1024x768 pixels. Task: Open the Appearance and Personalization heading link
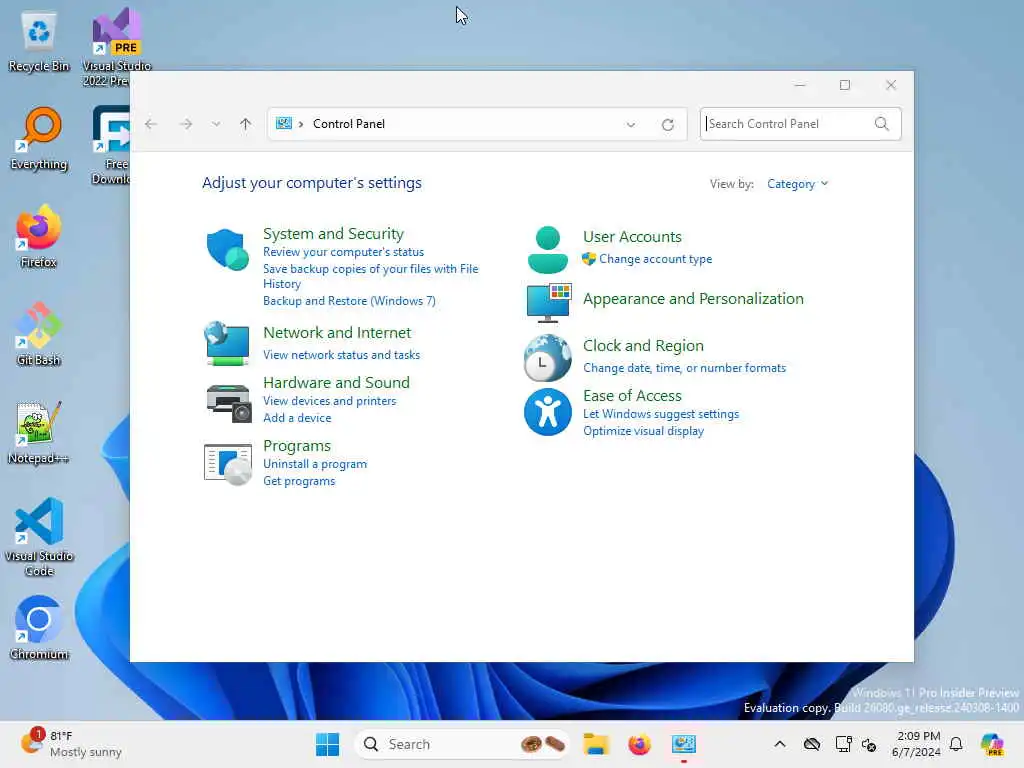(694, 299)
